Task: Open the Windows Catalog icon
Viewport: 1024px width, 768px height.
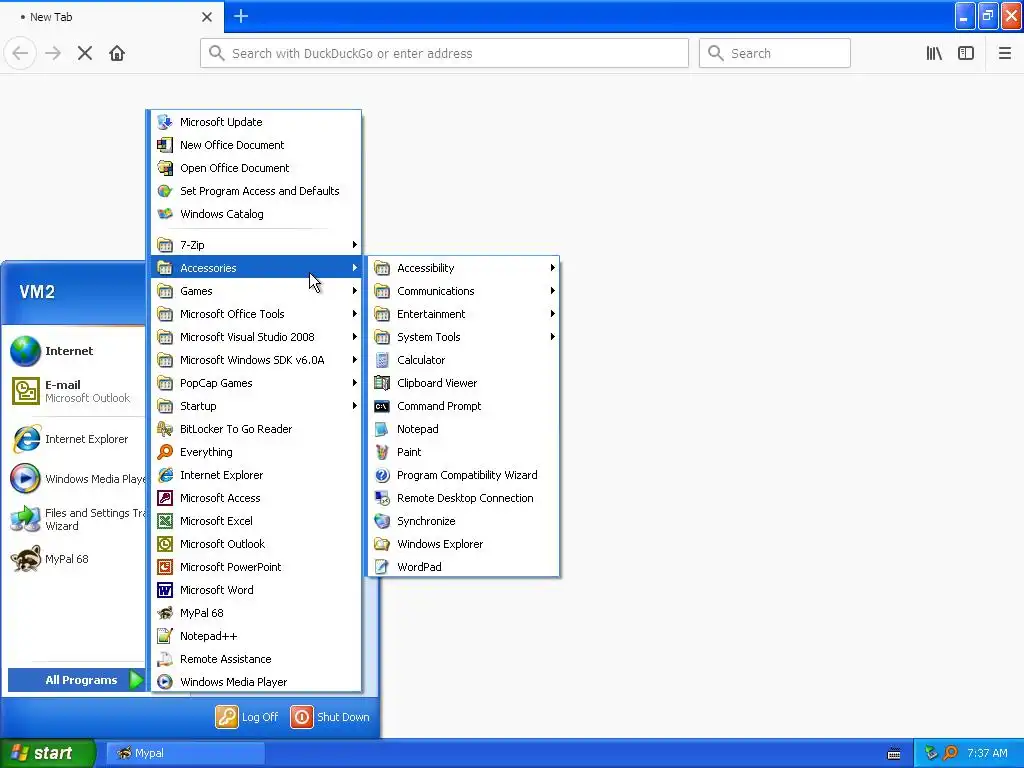Action: (165, 214)
